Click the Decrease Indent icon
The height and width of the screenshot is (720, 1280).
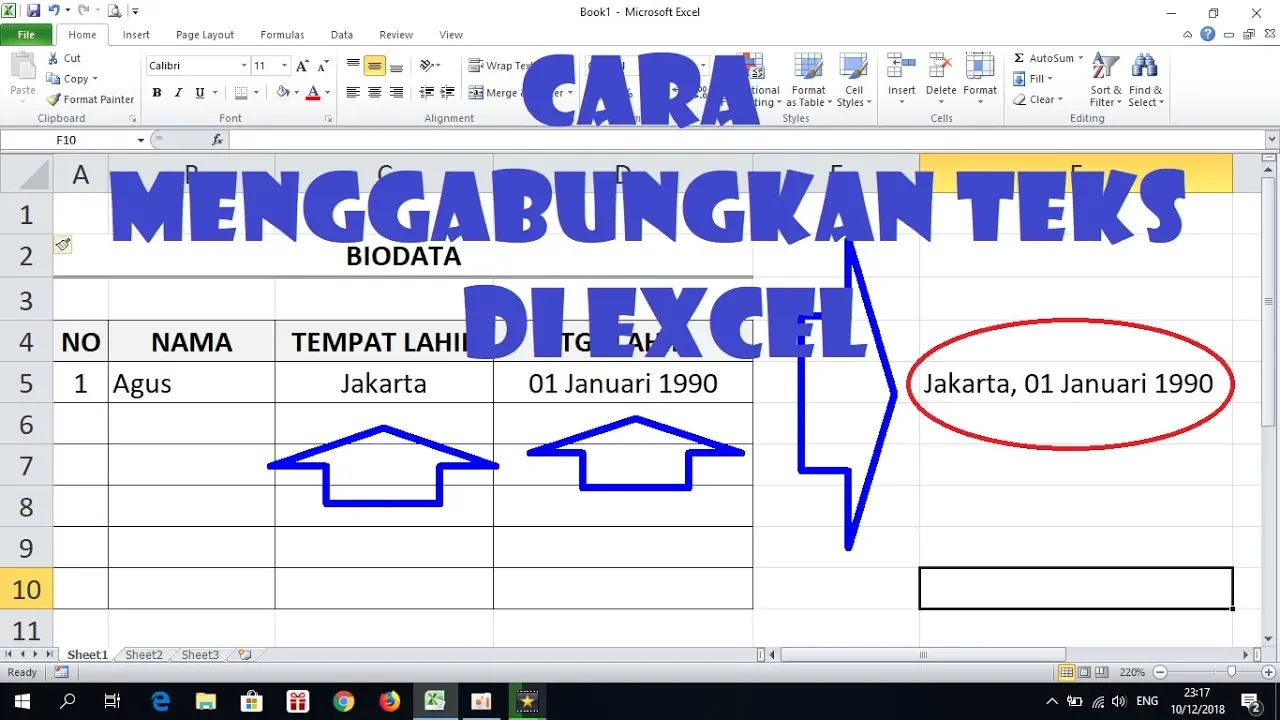[x=427, y=93]
